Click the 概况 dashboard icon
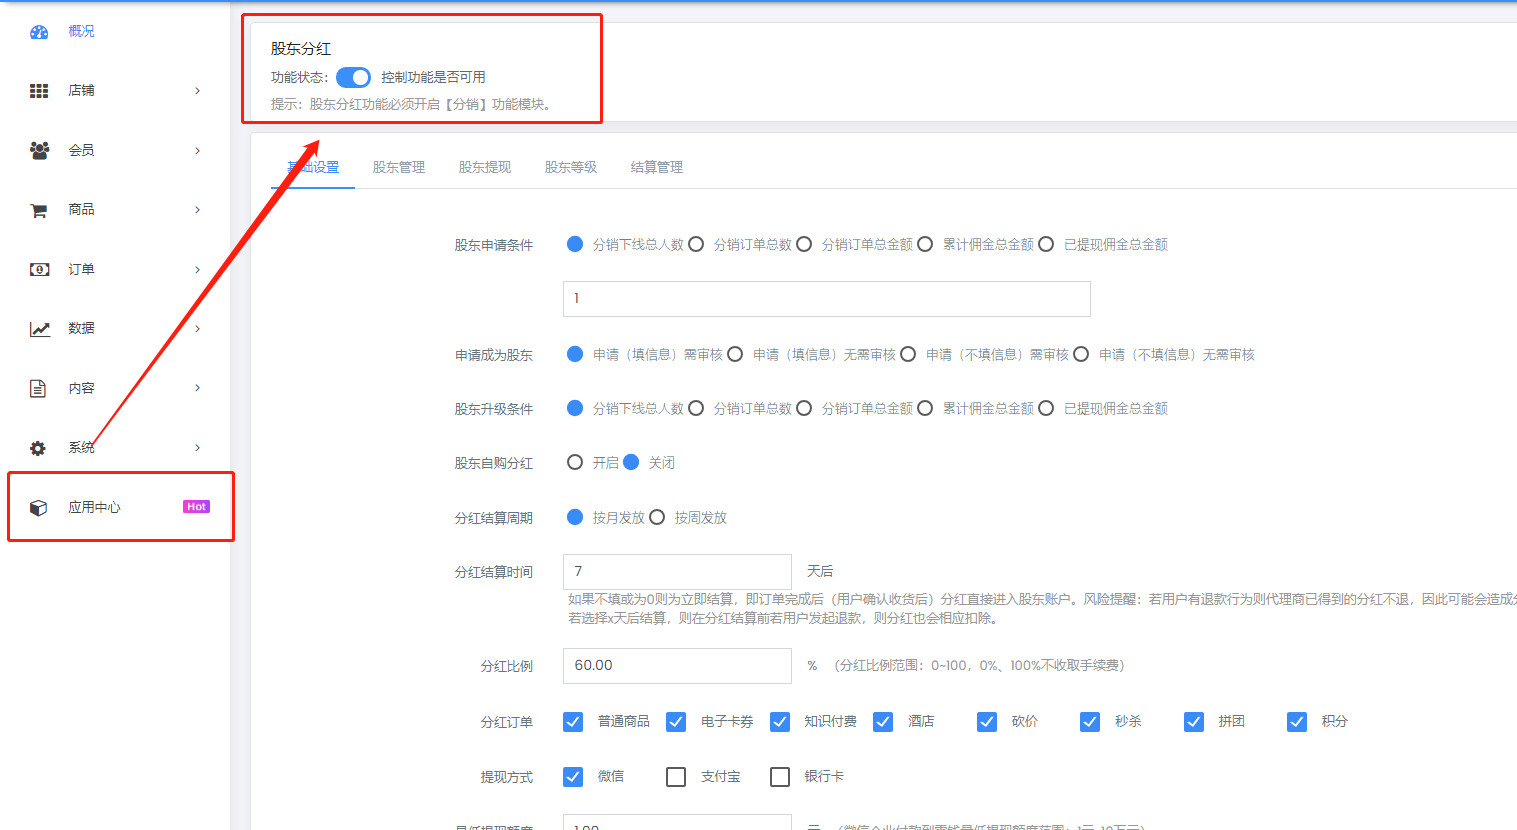This screenshot has width=1517, height=830. pos(39,32)
